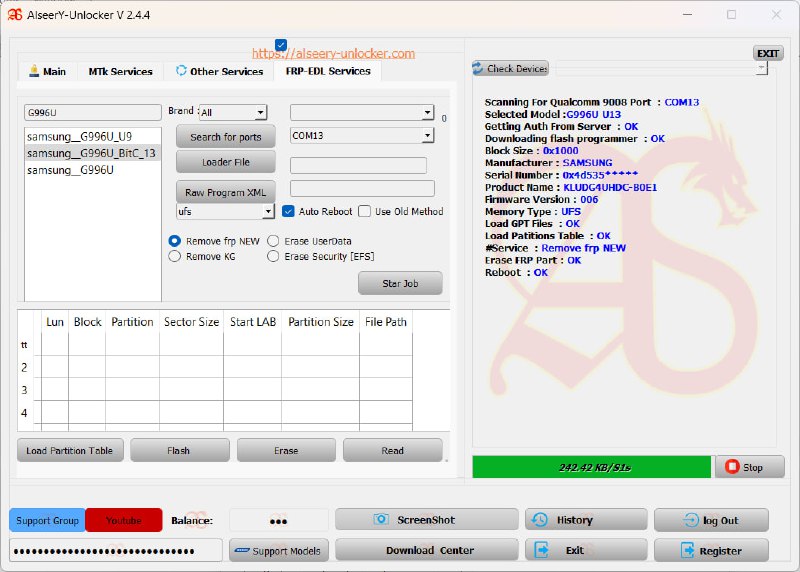Click the arrow icon on log Out
Screen dimensions: 800x572
[691, 520]
